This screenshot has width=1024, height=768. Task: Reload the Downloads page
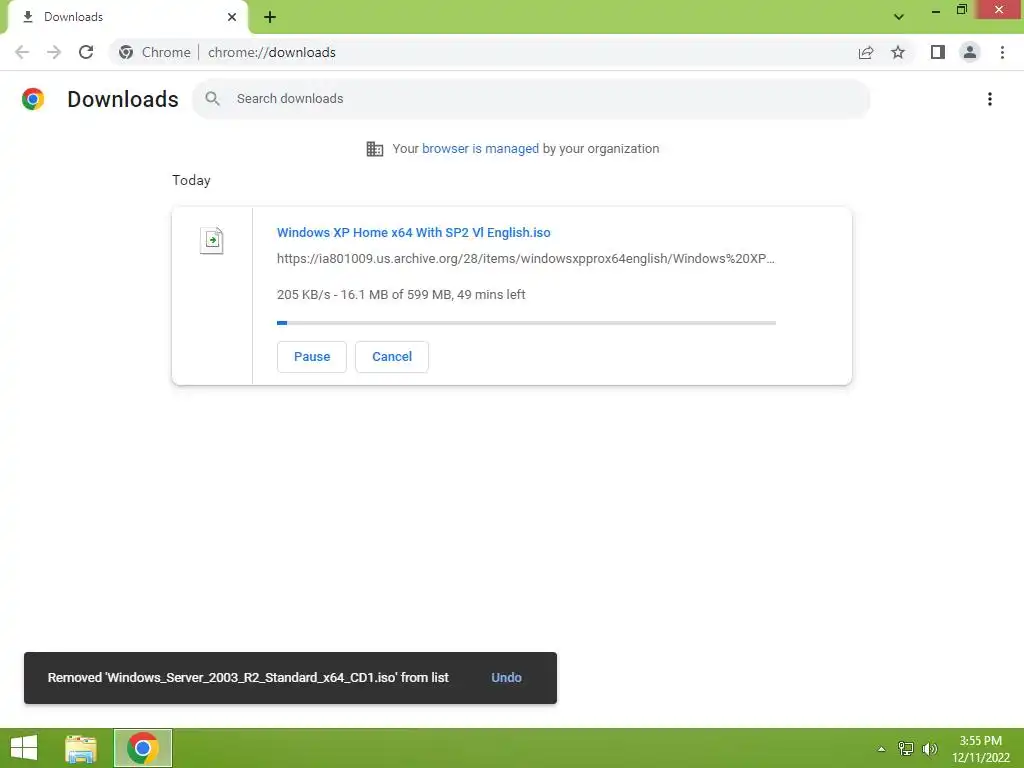click(x=86, y=52)
